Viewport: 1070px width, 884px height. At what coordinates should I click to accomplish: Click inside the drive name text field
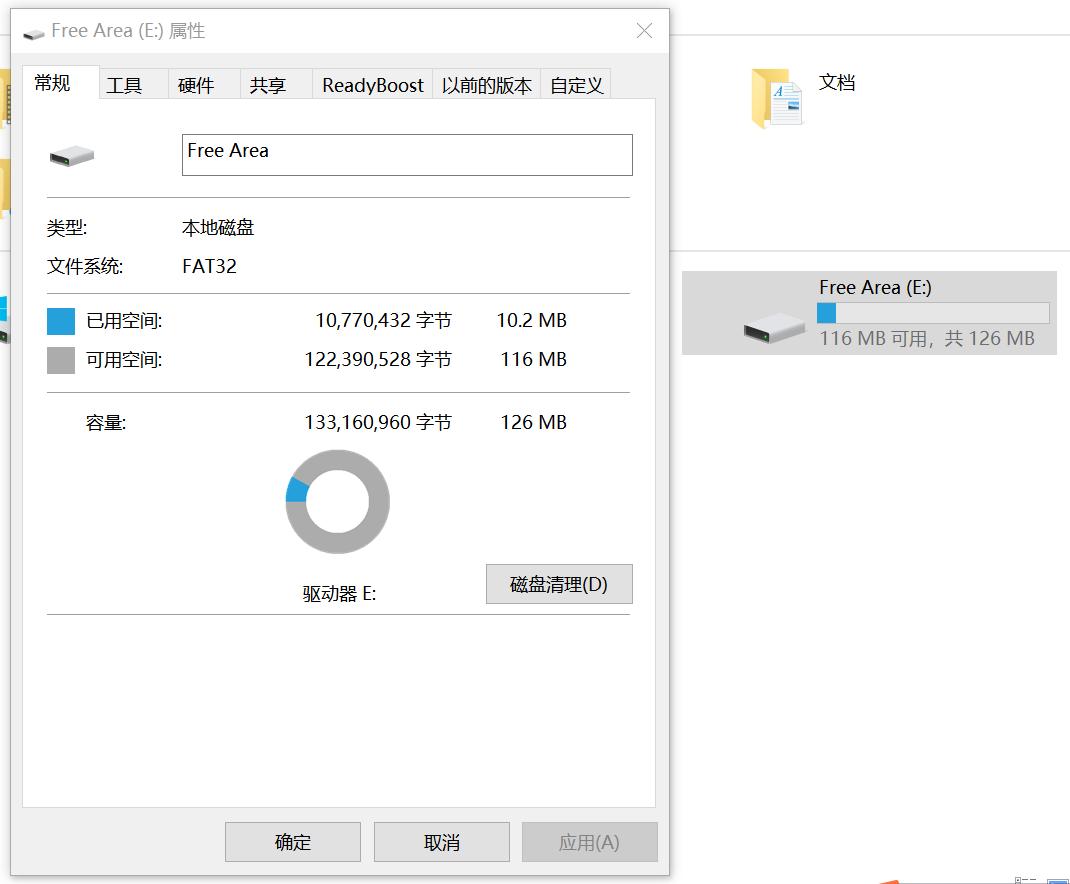pyautogui.click(x=406, y=154)
